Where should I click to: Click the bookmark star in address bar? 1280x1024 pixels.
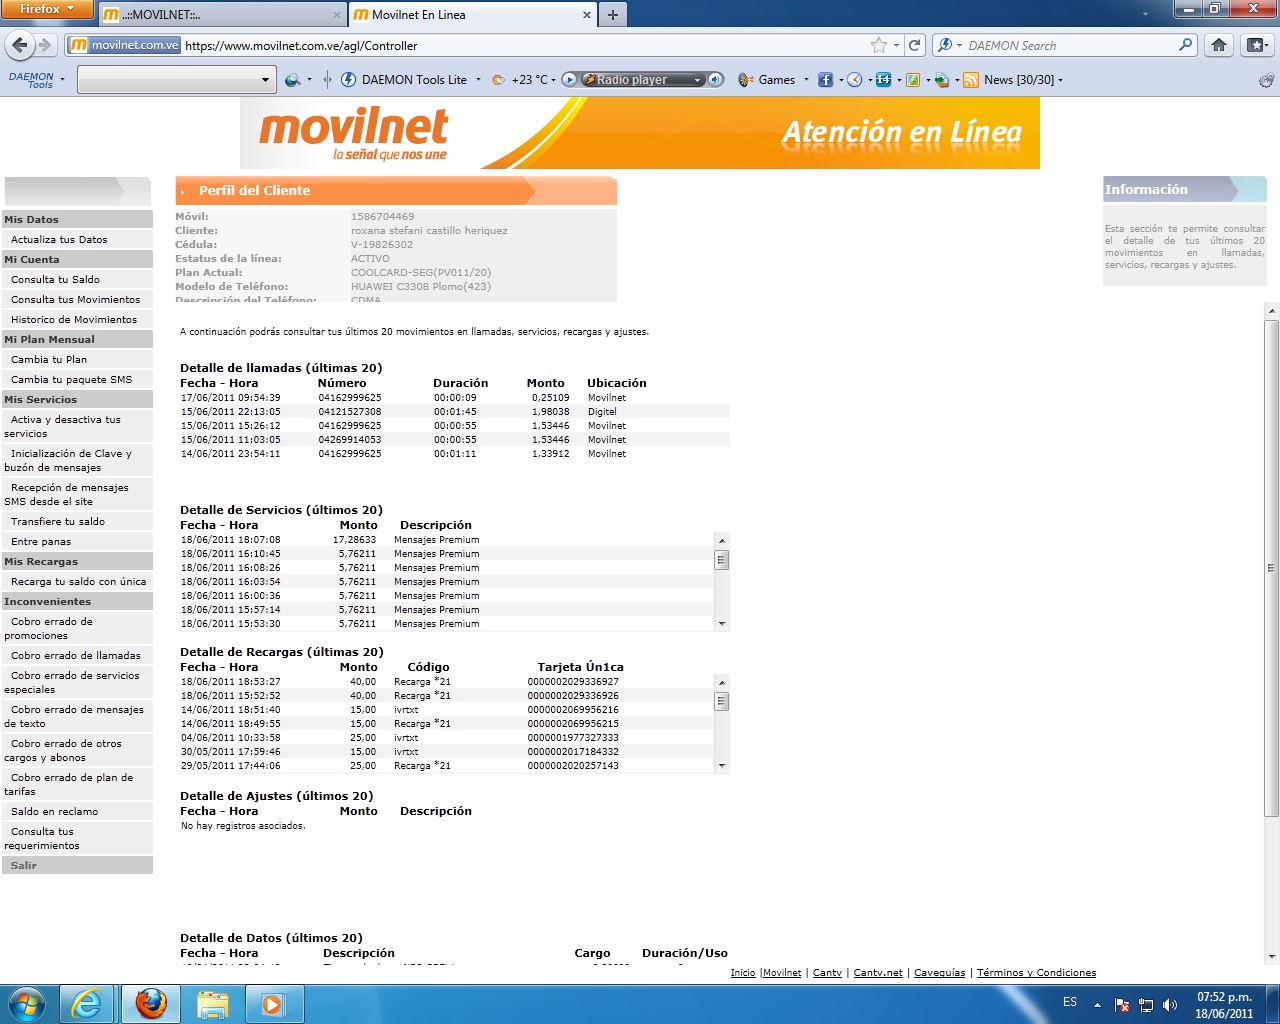click(879, 45)
